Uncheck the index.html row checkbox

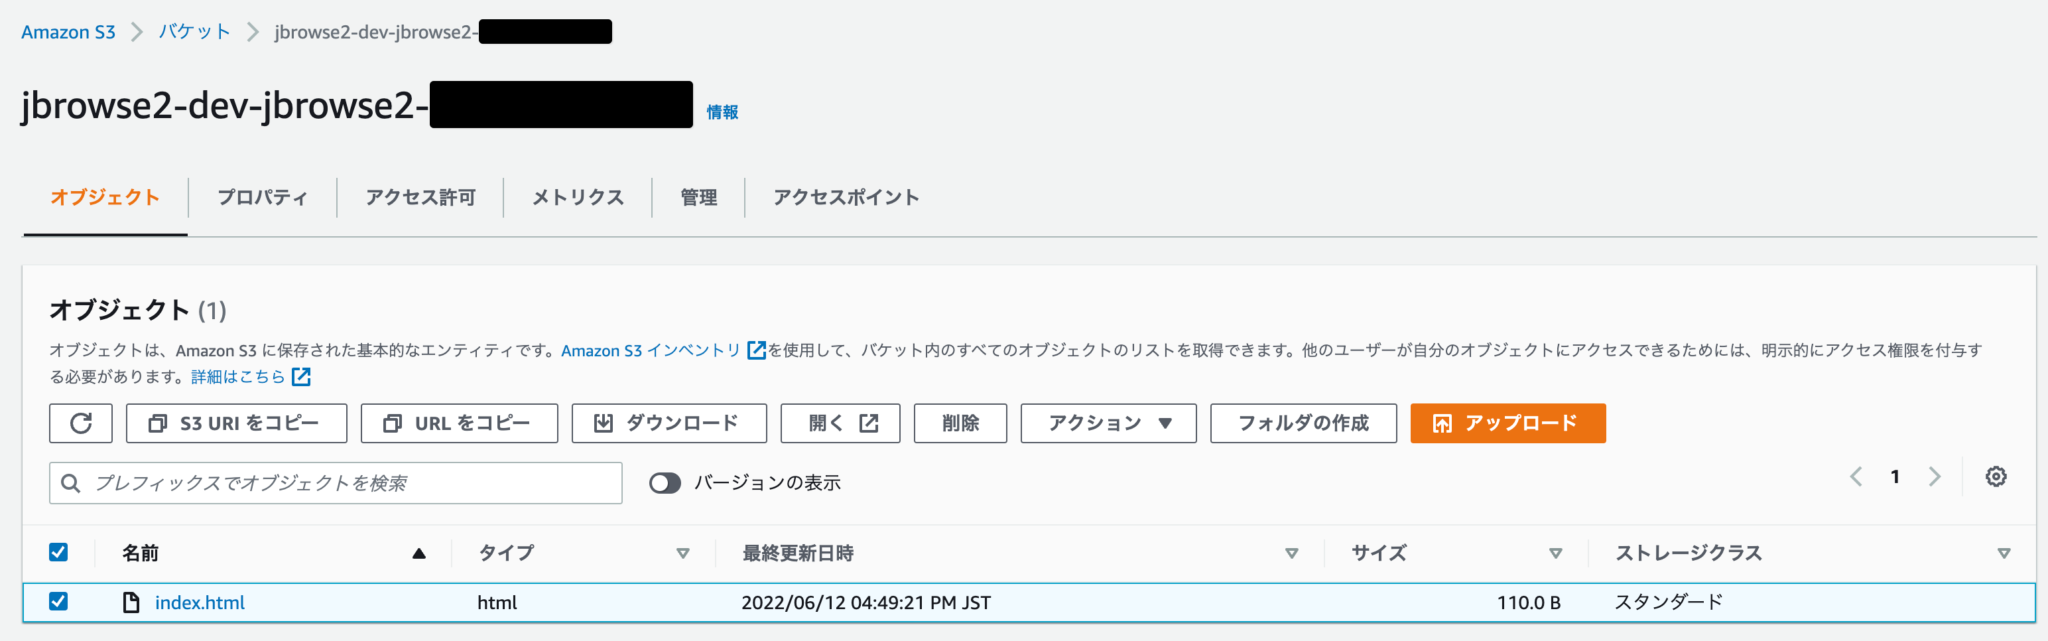click(x=59, y=601)
